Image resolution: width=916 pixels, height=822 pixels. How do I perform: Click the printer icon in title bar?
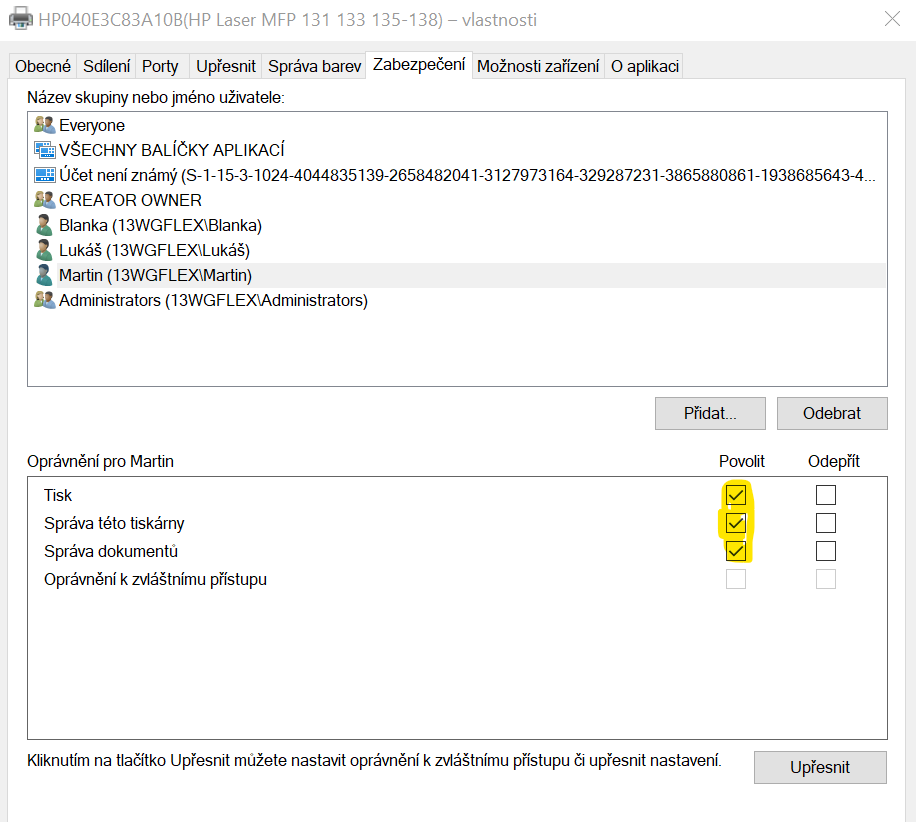pyautogui.click(x=20, y=20)
